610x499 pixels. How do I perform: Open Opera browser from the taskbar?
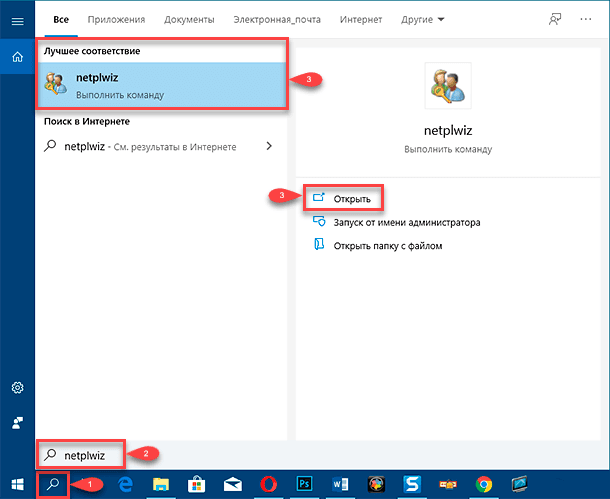268,484
